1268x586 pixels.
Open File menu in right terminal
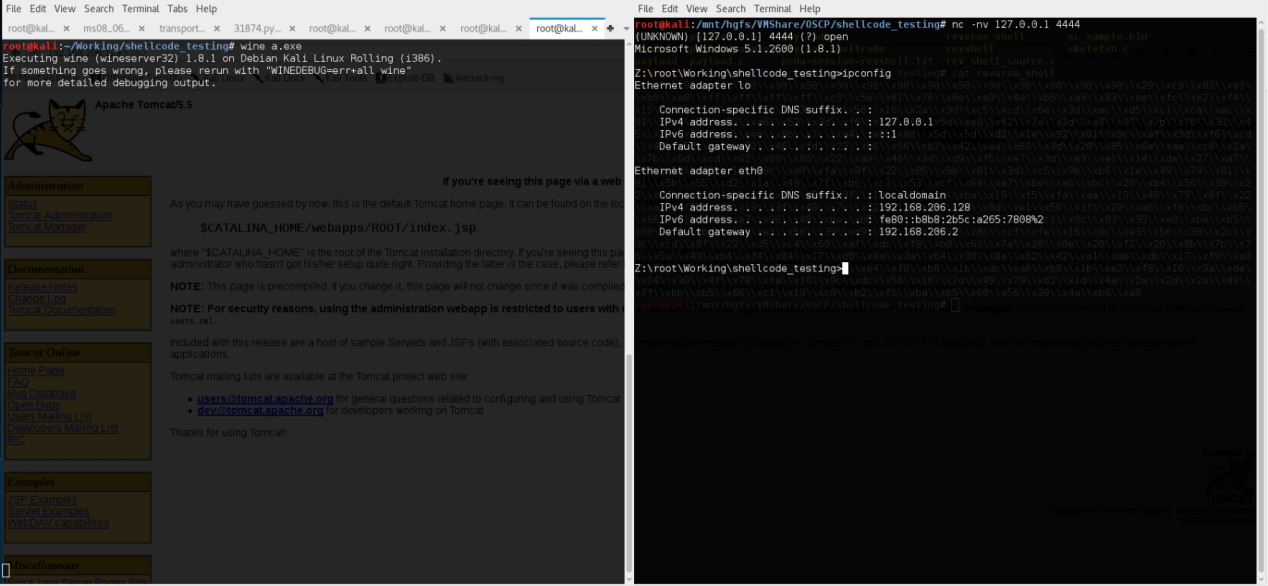[646, 8]
